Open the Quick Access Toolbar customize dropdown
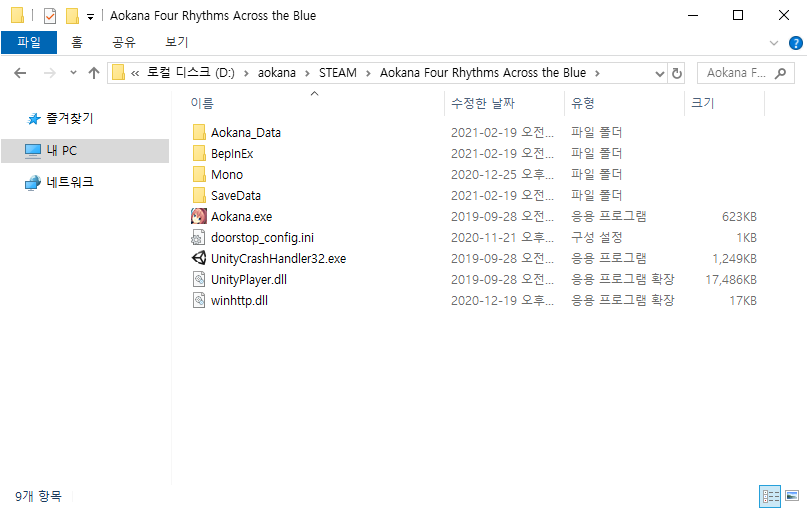The width and height of the screenshot is (808, 509). point(90,17)
